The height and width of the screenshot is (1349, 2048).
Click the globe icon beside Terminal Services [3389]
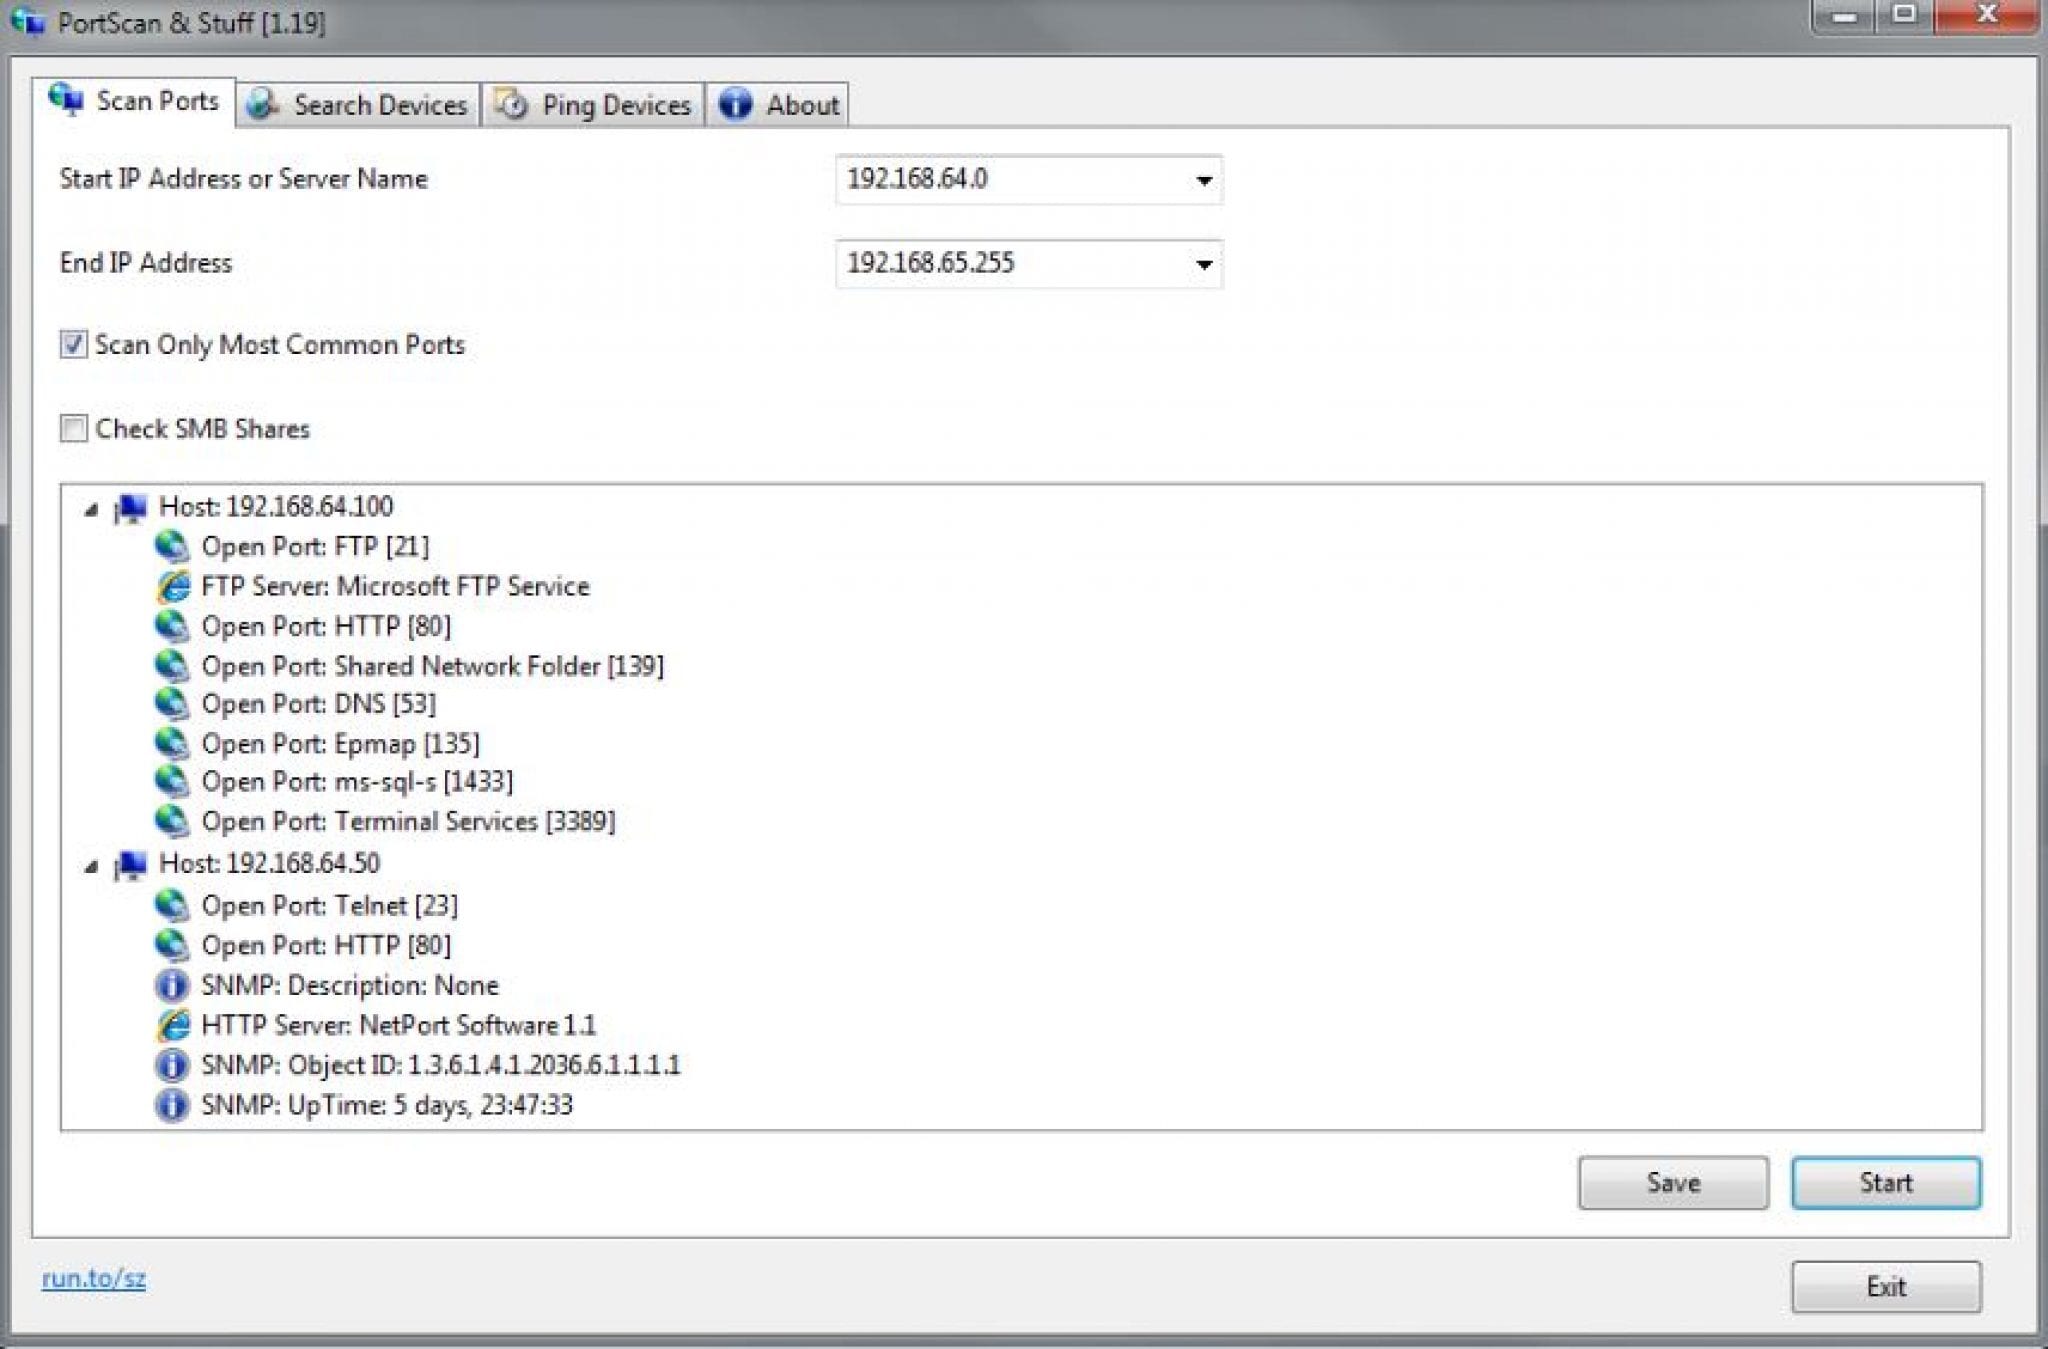(x=172, y=821)
